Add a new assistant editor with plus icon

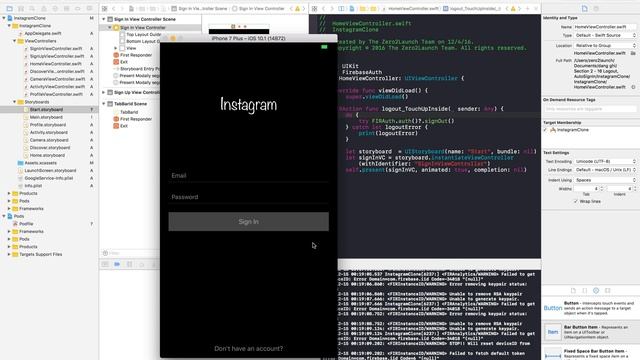click(x=527, y=8)
